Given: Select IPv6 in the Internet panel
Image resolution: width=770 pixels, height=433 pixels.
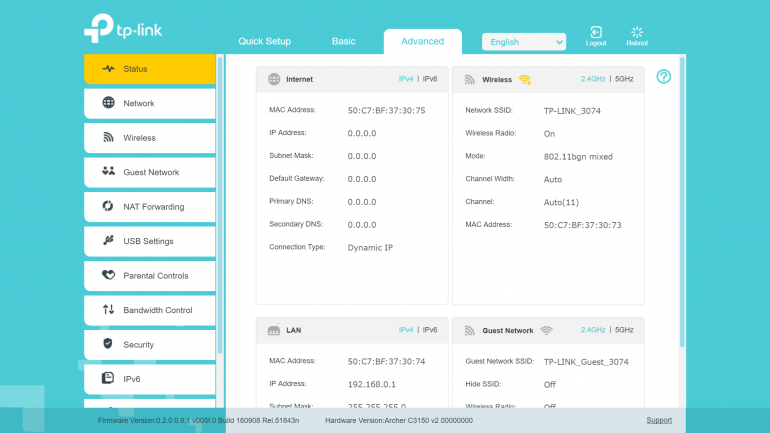Looking at the screenshot, I should point(430,79).
